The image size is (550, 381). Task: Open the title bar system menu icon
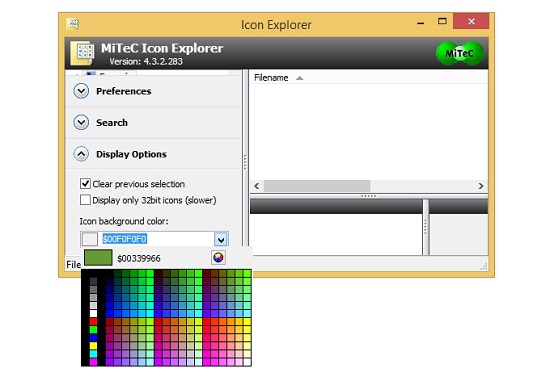[x=73, y=24]
